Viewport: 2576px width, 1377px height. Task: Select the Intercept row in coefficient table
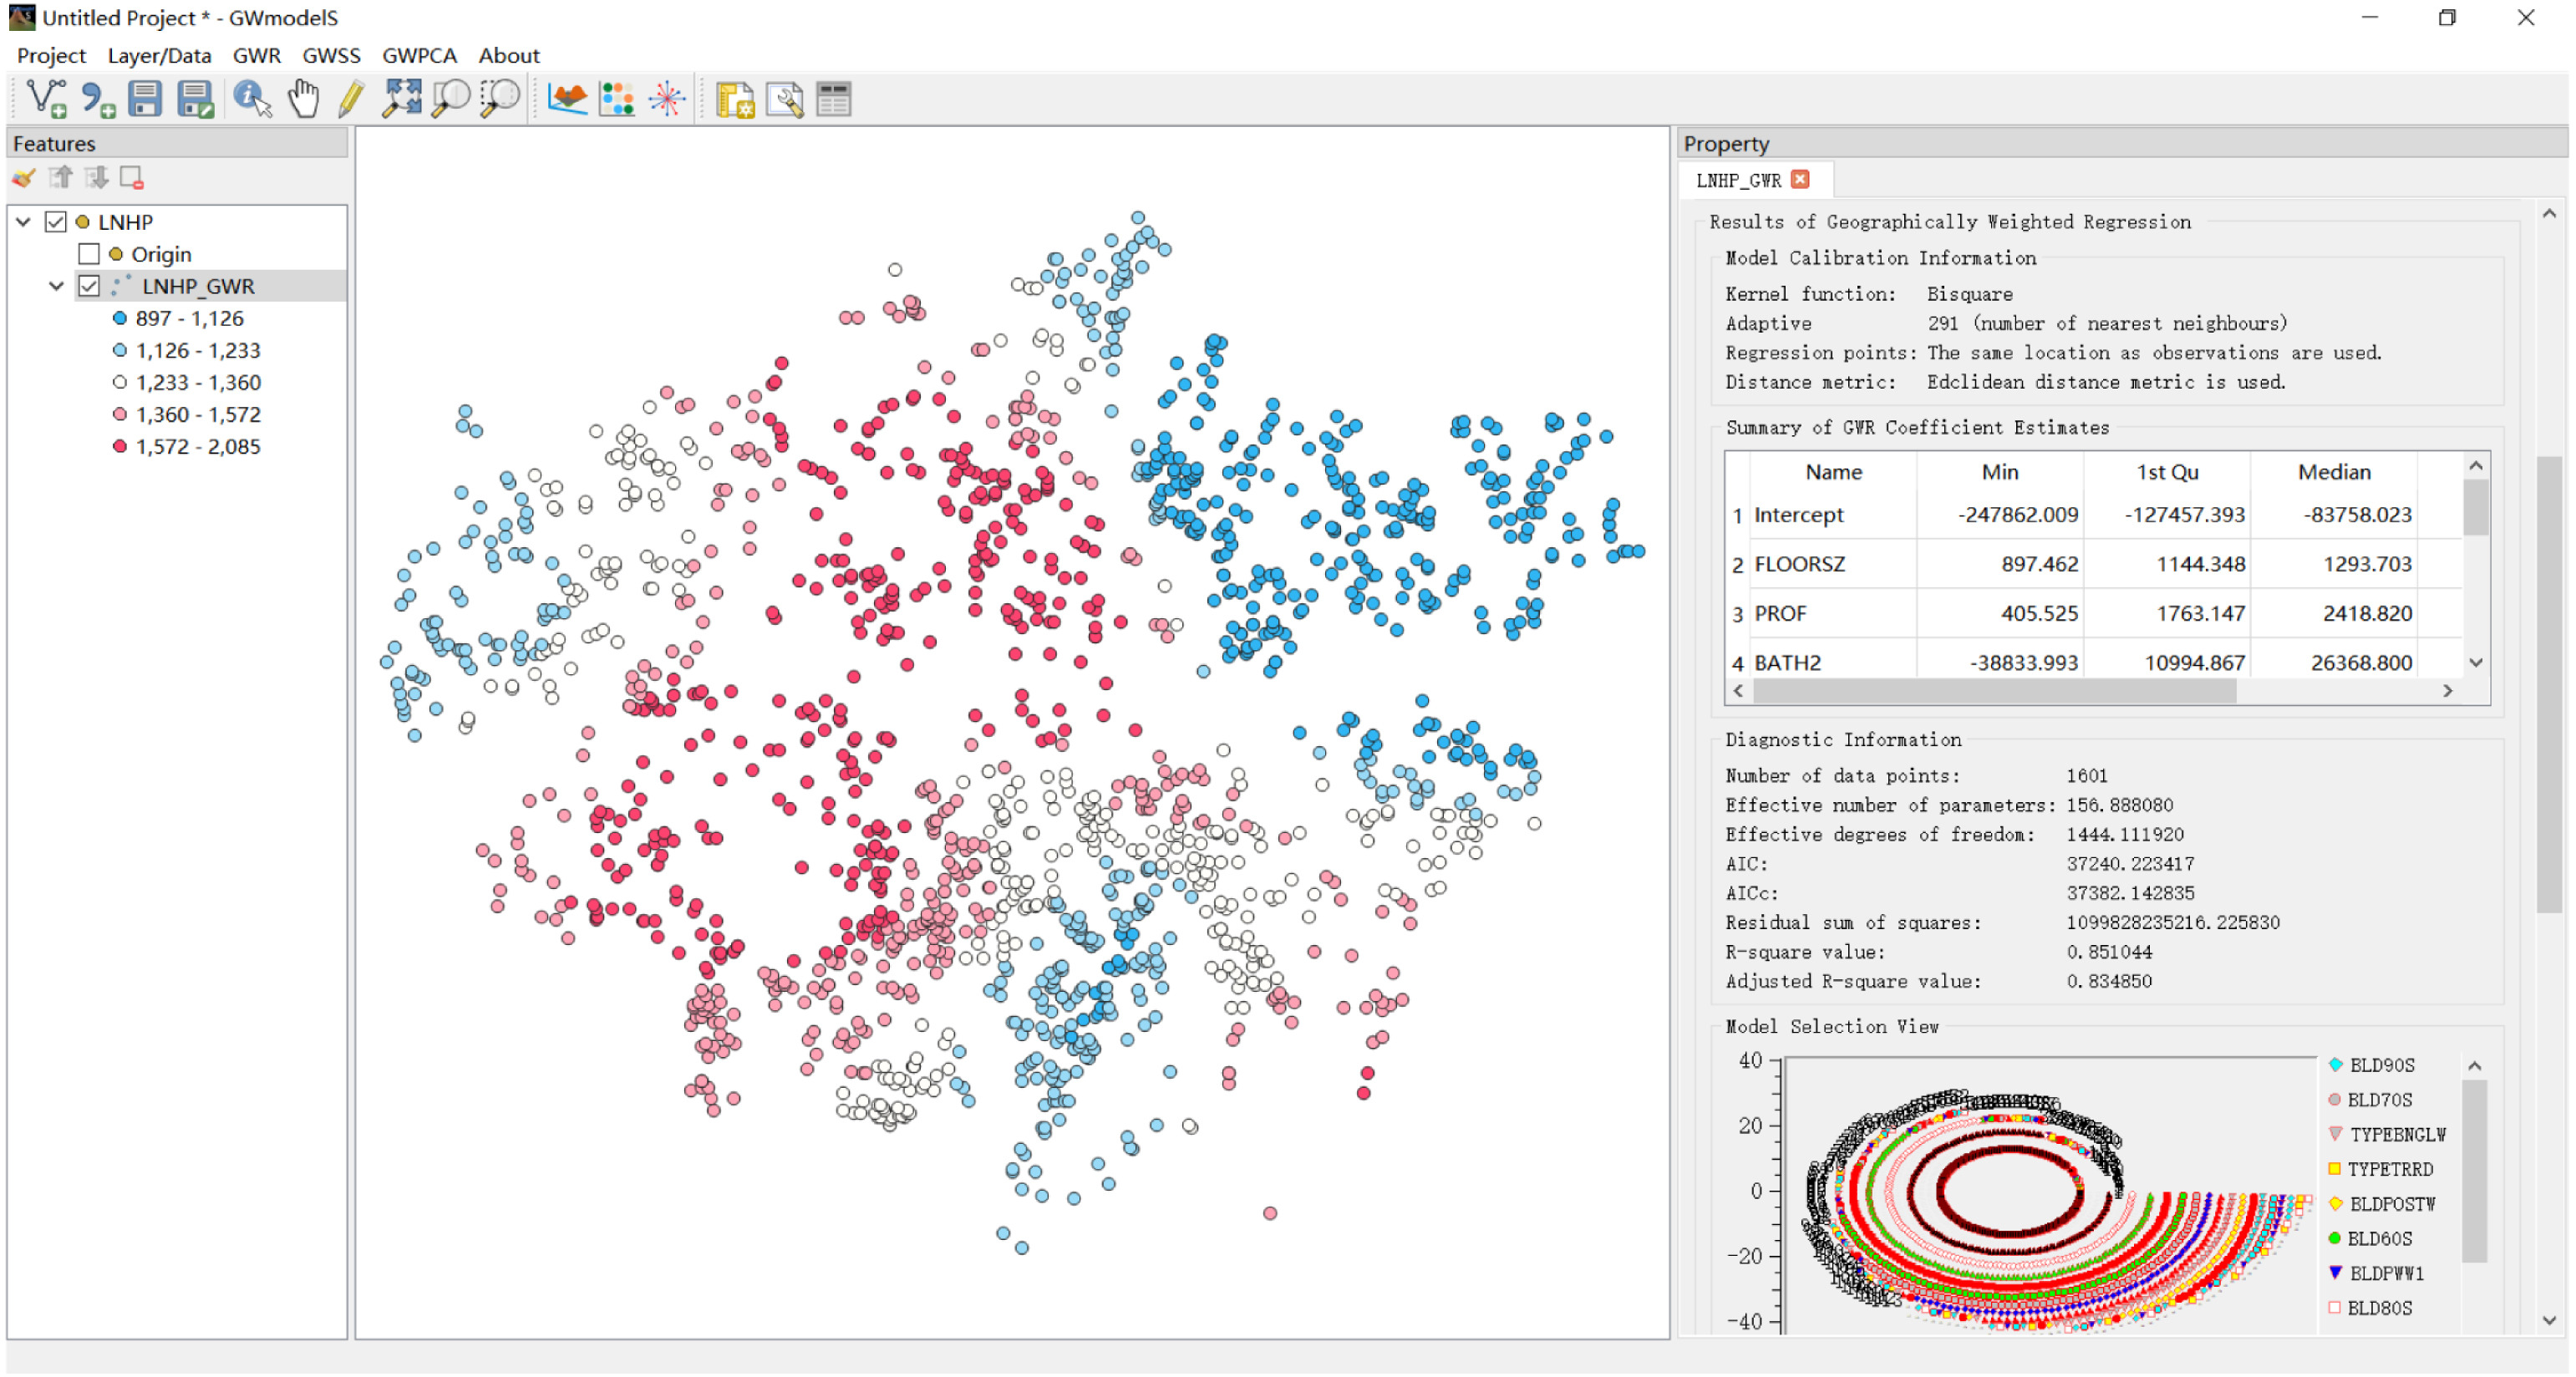(1798, 515)
